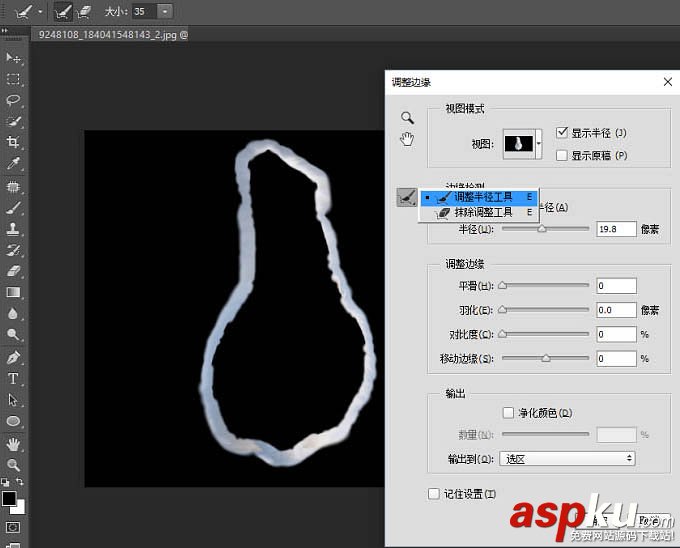Select the Pen tool

tap(13, 358)
